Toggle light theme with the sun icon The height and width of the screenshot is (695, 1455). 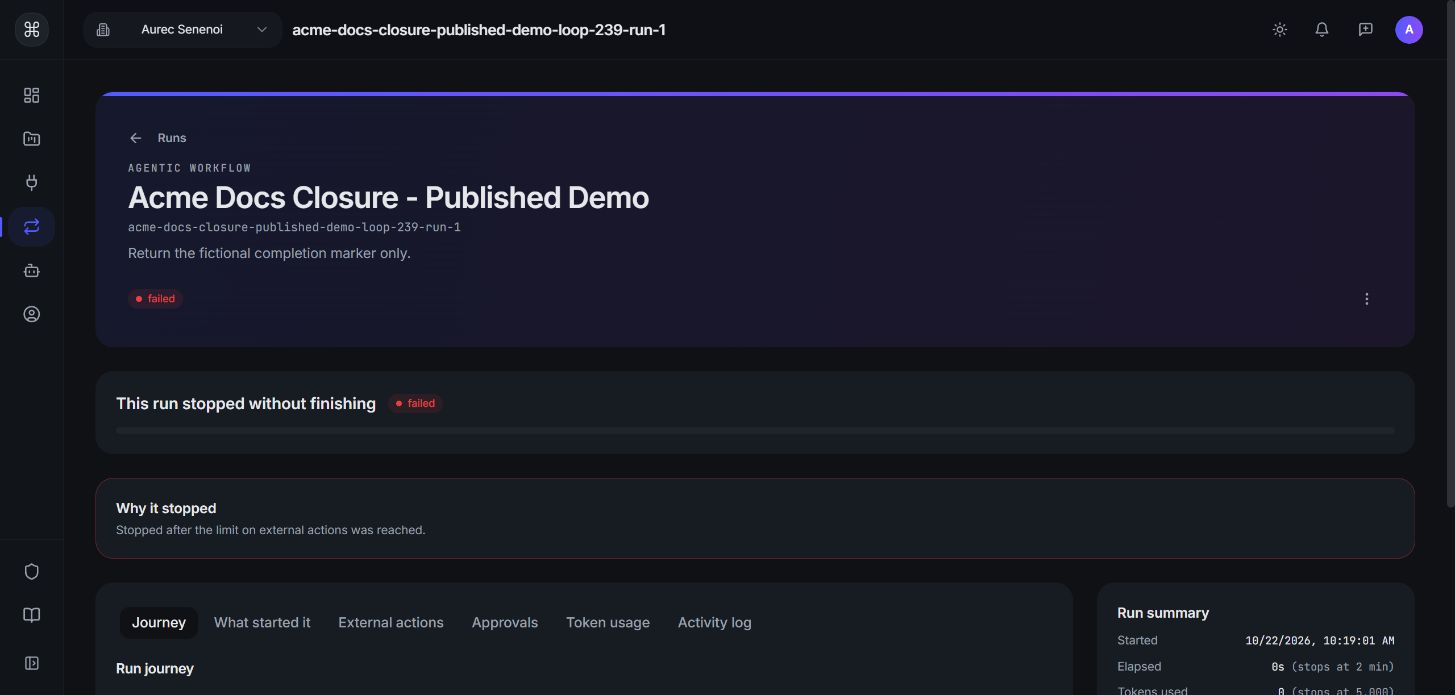coord(1279,30)
